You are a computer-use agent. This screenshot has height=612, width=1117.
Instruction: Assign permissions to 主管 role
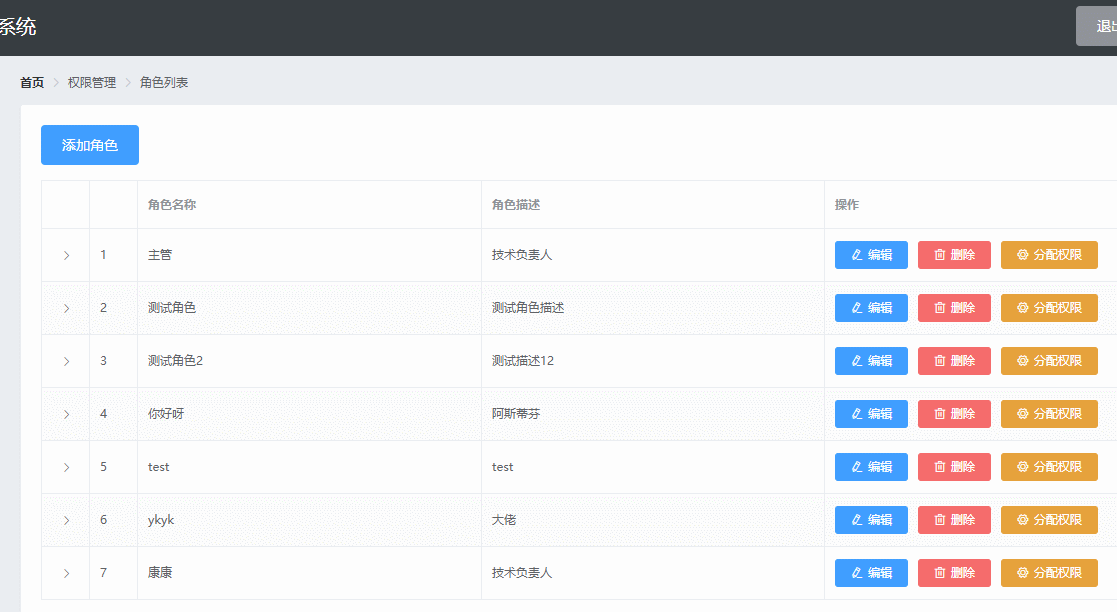[x=1049, y=254]
